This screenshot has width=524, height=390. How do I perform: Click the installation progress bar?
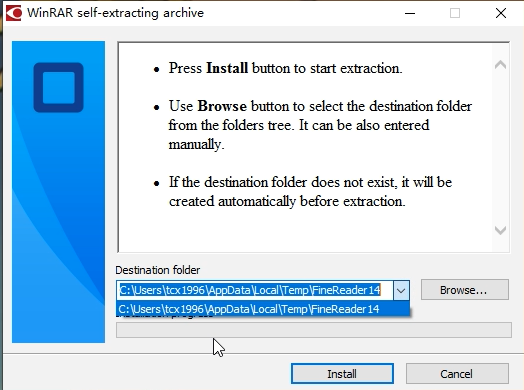[x=314, y=330]
